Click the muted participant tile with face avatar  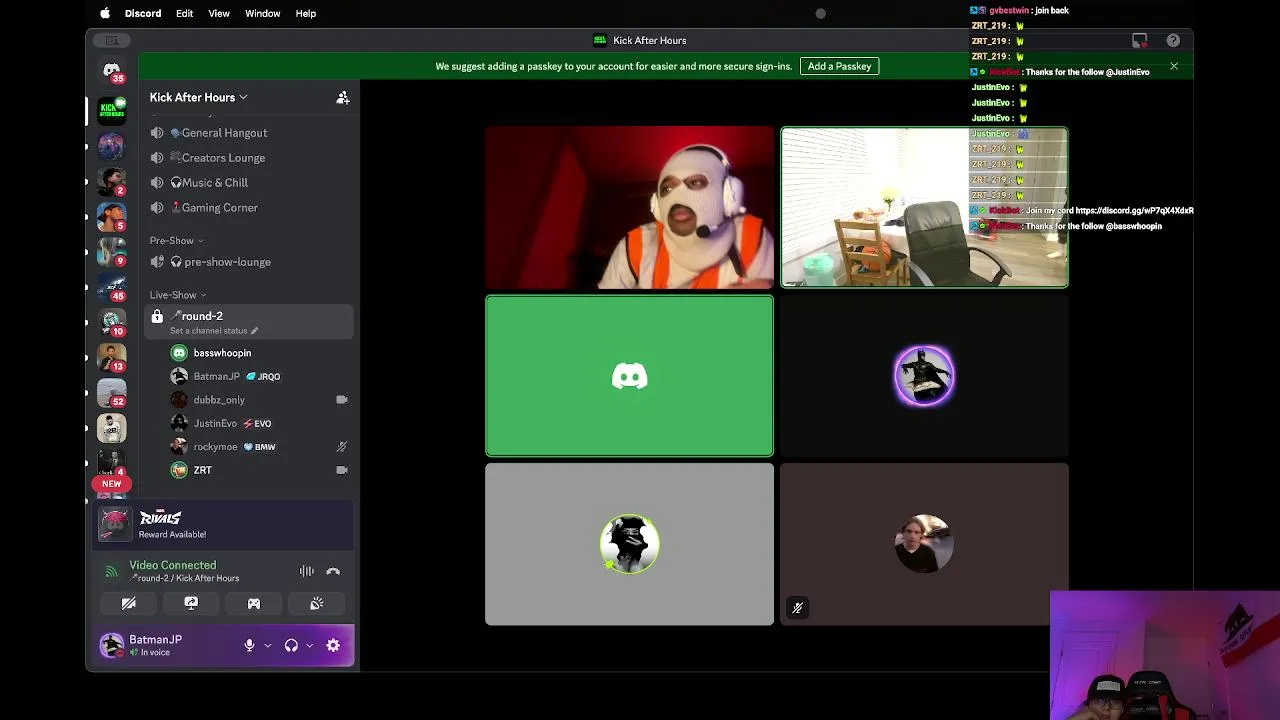[924, 544]
